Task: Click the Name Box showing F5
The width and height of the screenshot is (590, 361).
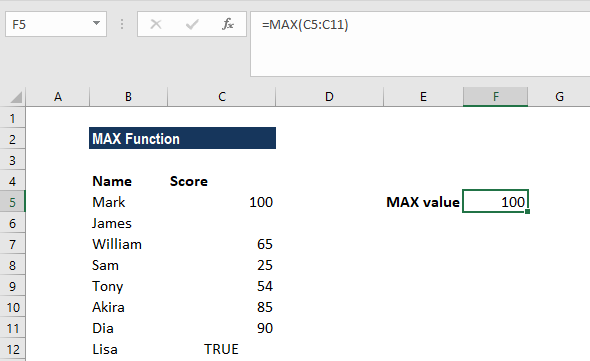Action: pos(56,24)
